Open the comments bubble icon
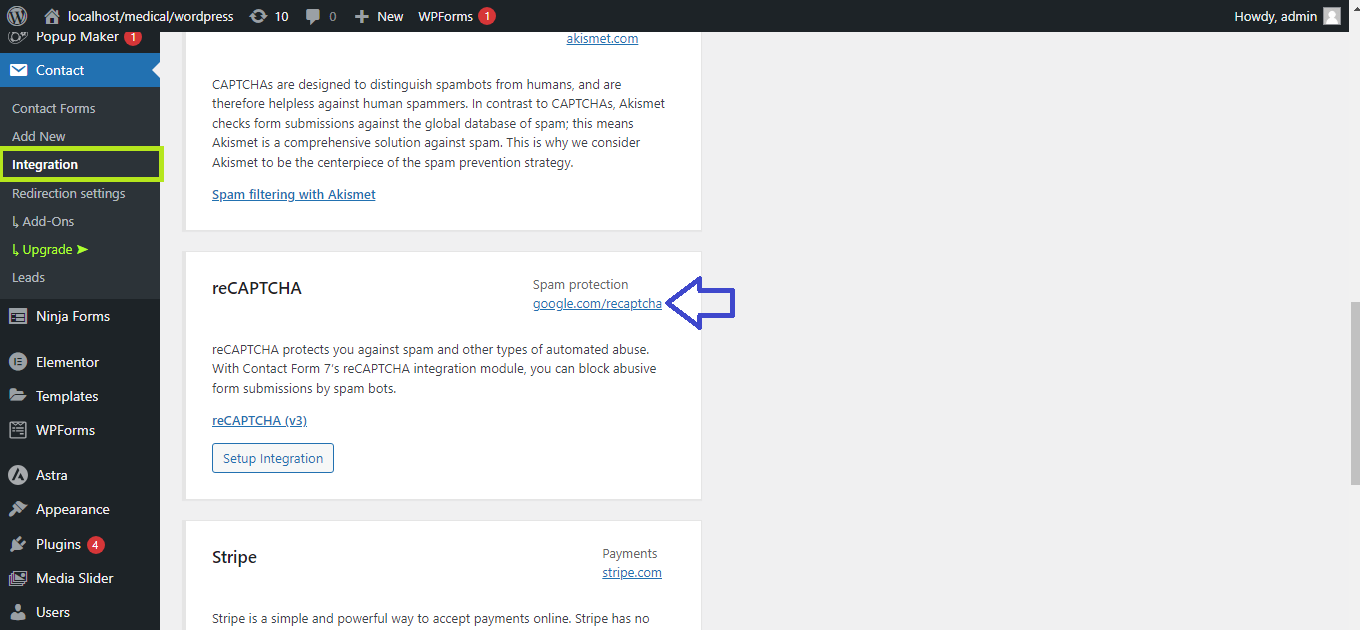The image size is (1360, 630). pos(313,16)
